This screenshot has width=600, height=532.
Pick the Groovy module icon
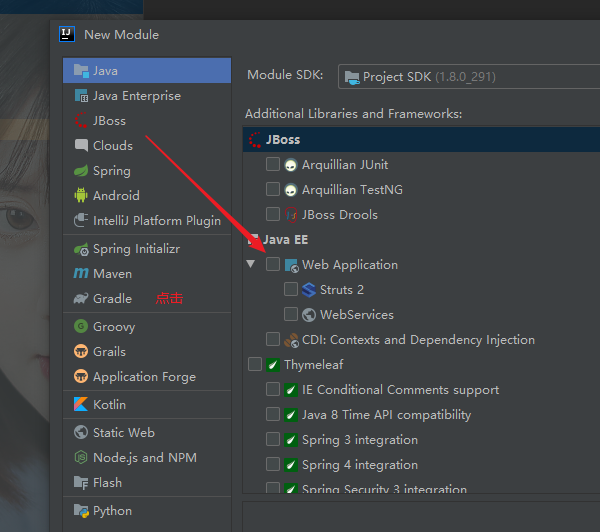[x=81, y=327]
